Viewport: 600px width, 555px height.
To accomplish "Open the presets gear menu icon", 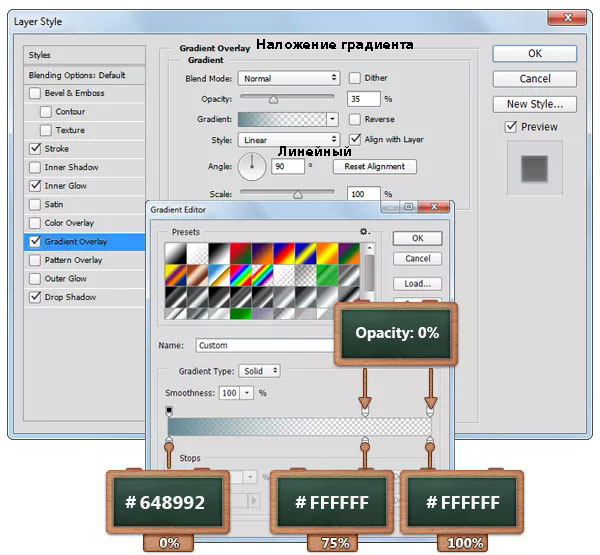I will coord(364,232).
